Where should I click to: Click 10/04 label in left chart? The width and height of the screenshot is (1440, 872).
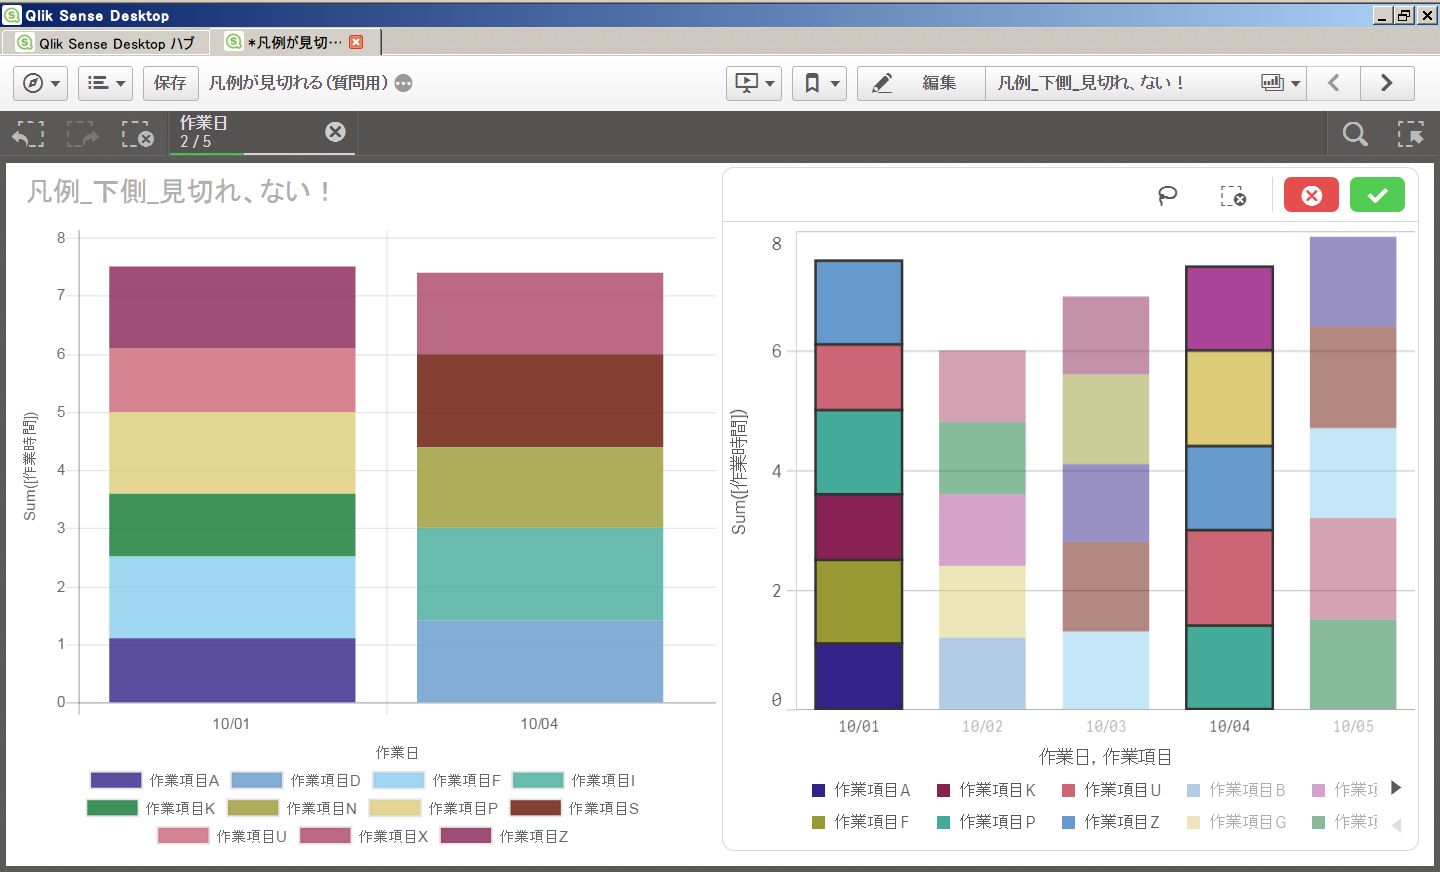(539, 723)
